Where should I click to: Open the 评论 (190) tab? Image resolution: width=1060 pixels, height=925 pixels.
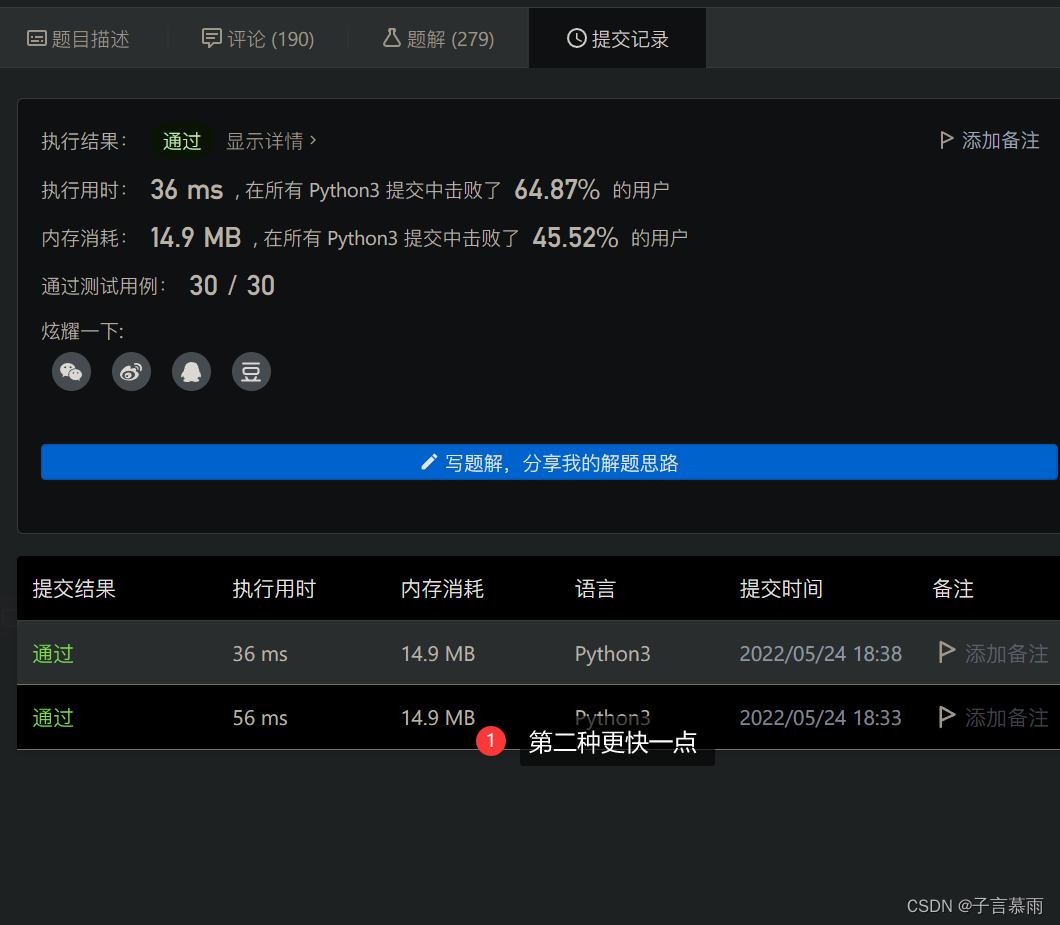[x=258, y=39]
